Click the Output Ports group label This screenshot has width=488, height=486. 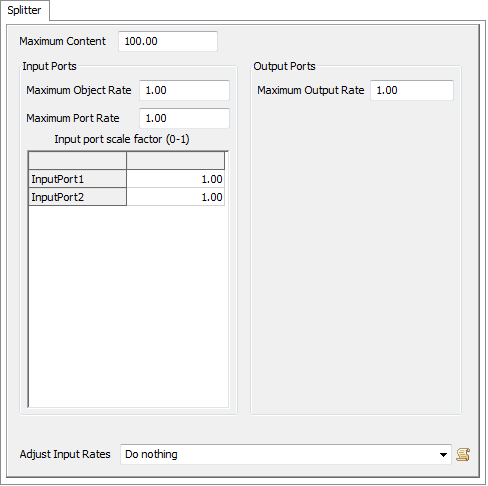(x=284, y=66)
